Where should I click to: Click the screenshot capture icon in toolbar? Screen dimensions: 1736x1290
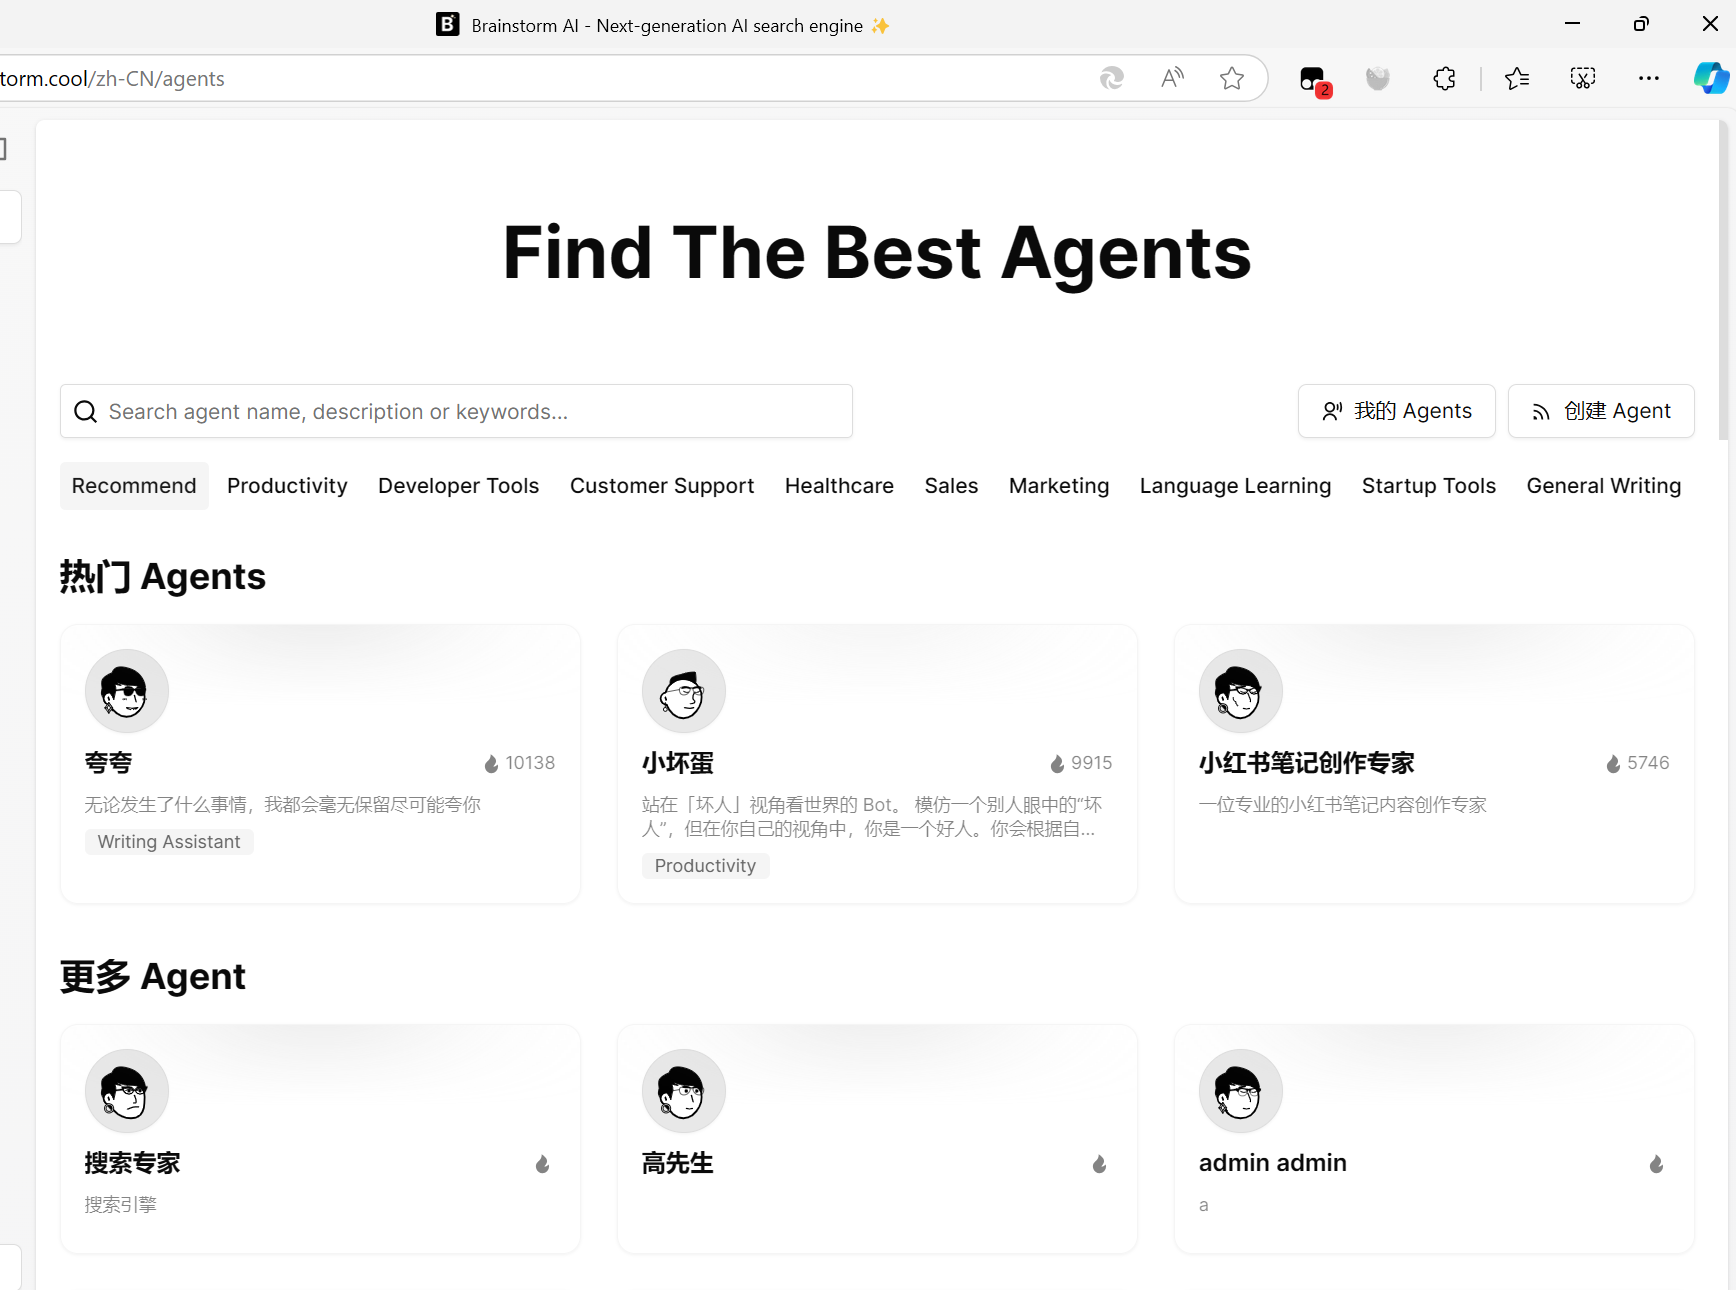coord(1583,78)
